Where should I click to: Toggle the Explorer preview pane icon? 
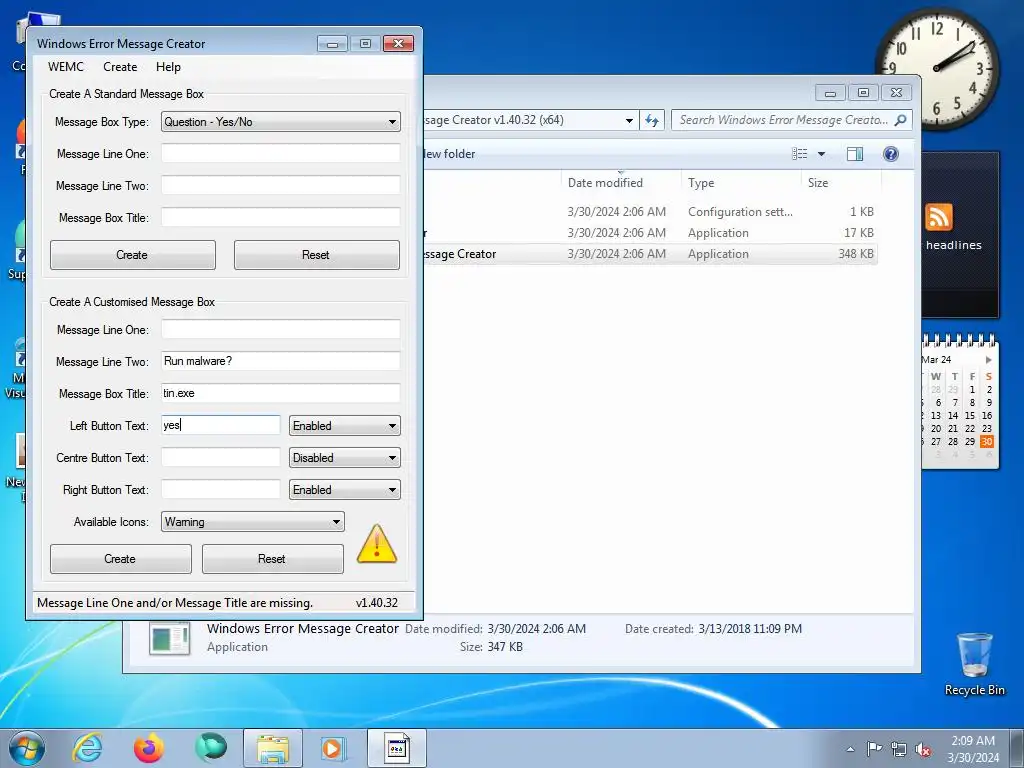tap(855, 154)
